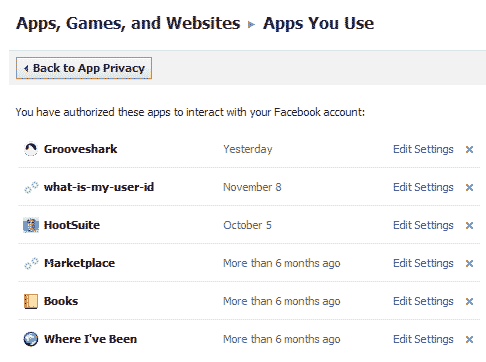Open the Marketplace app name link
The image size is (486, 362).
tap(80, 263)
